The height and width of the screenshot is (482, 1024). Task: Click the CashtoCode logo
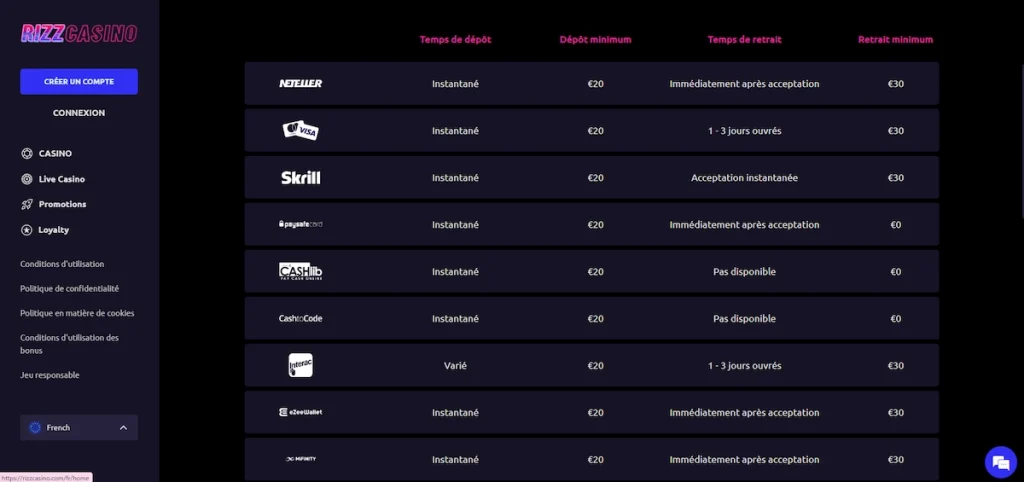300,319
